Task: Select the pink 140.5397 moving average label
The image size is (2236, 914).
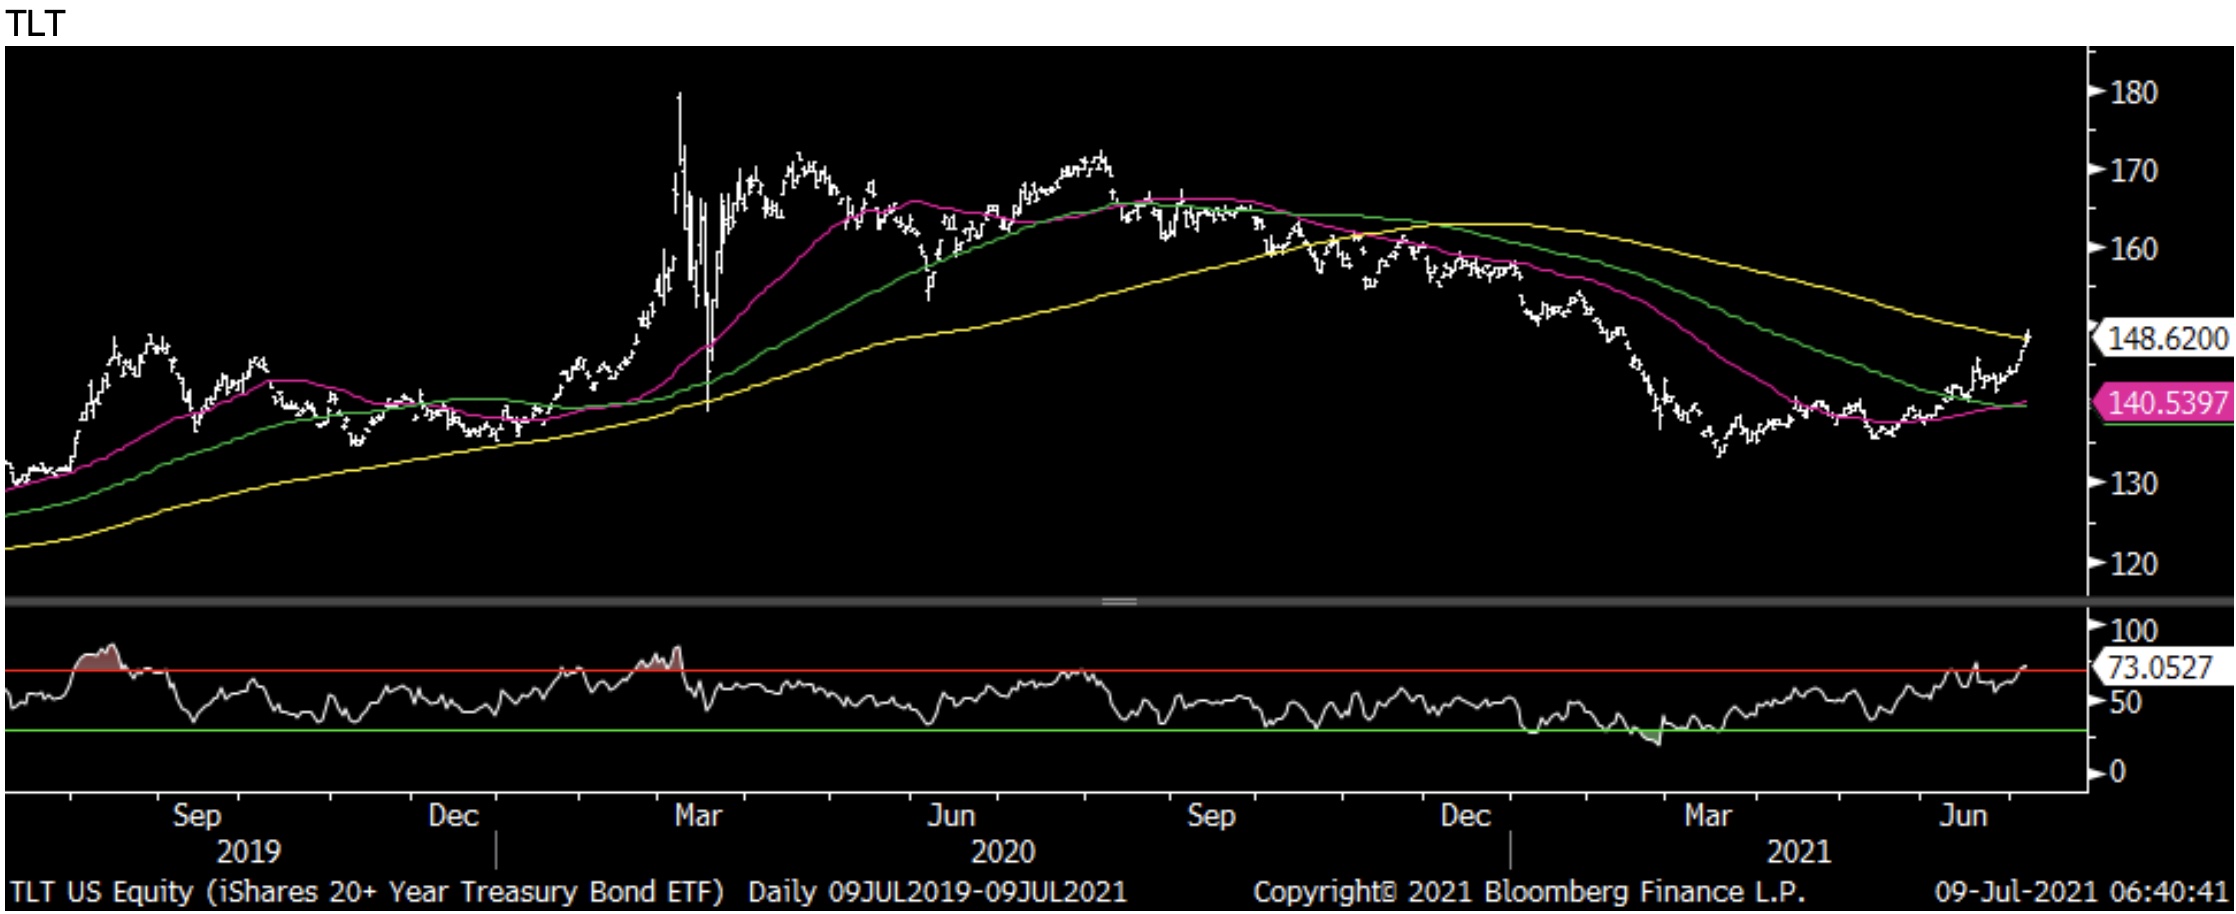Action: coord(2166,403)
